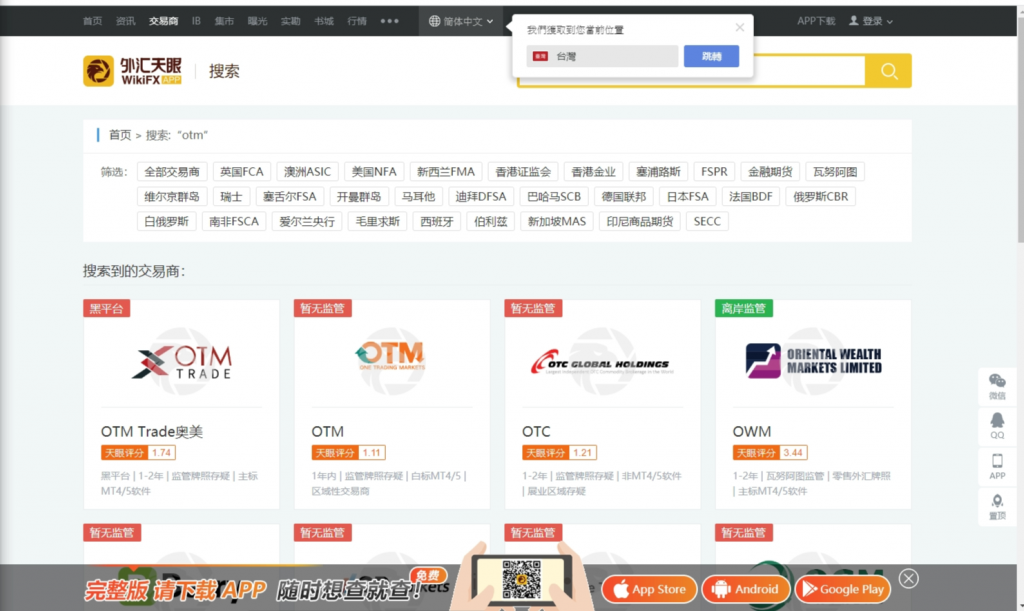Filter by SECC
The image size is (1024, 611).
coord(707,221)
